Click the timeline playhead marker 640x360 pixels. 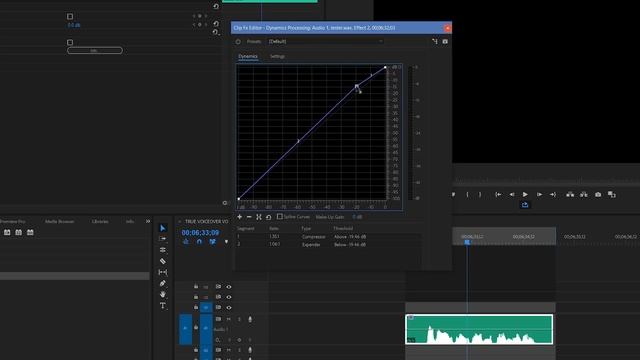coord(467,242)
